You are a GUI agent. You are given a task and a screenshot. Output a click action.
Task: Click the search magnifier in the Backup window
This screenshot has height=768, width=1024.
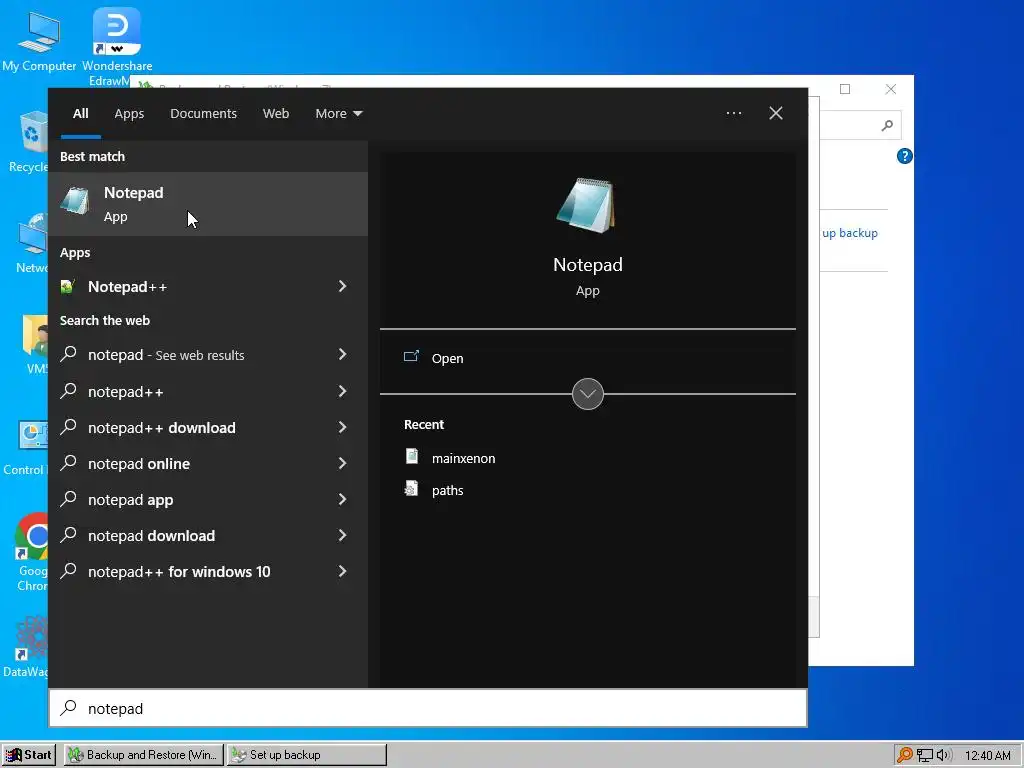pyautogui.click(x=887, y=125)
